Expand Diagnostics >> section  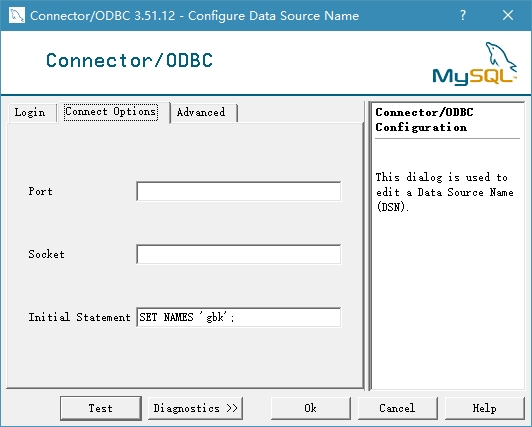click(195, 408)
